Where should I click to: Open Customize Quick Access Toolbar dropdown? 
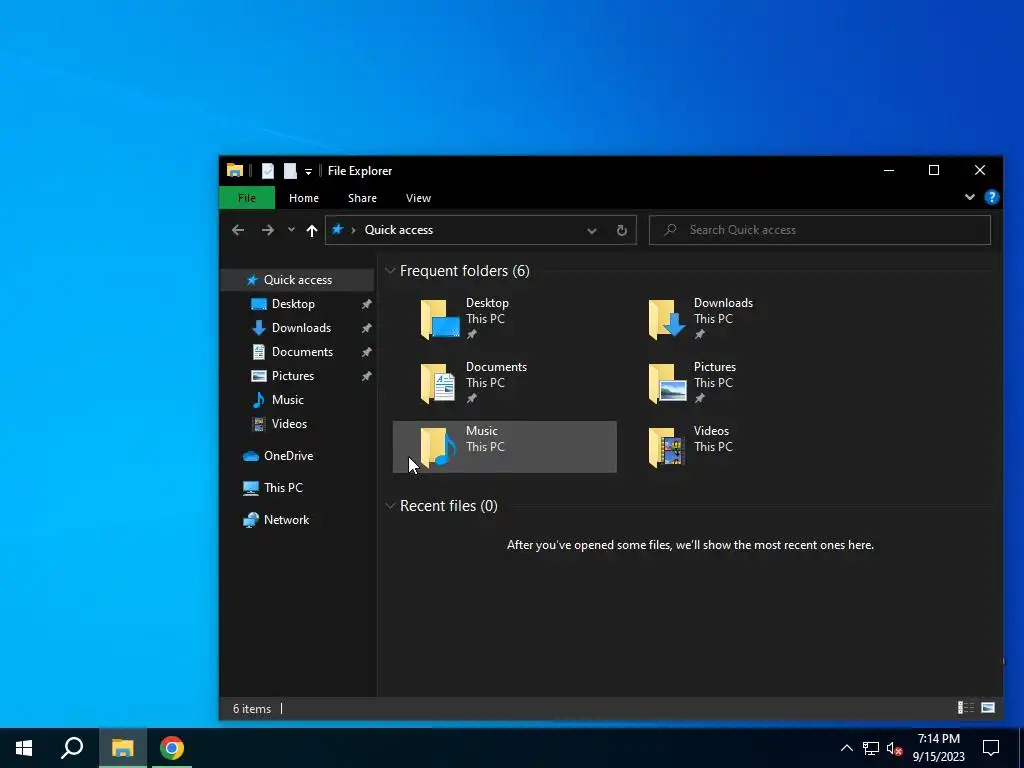point(308,172)
